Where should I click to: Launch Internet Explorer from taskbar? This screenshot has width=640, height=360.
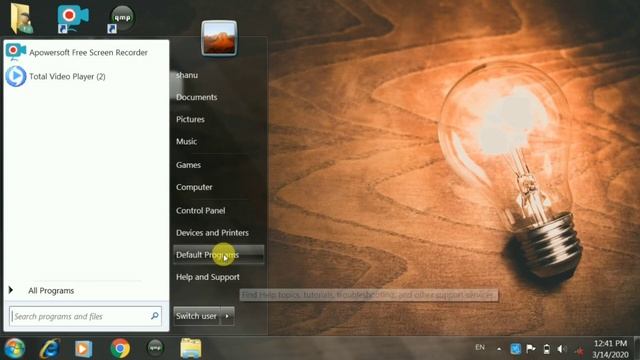50,348
